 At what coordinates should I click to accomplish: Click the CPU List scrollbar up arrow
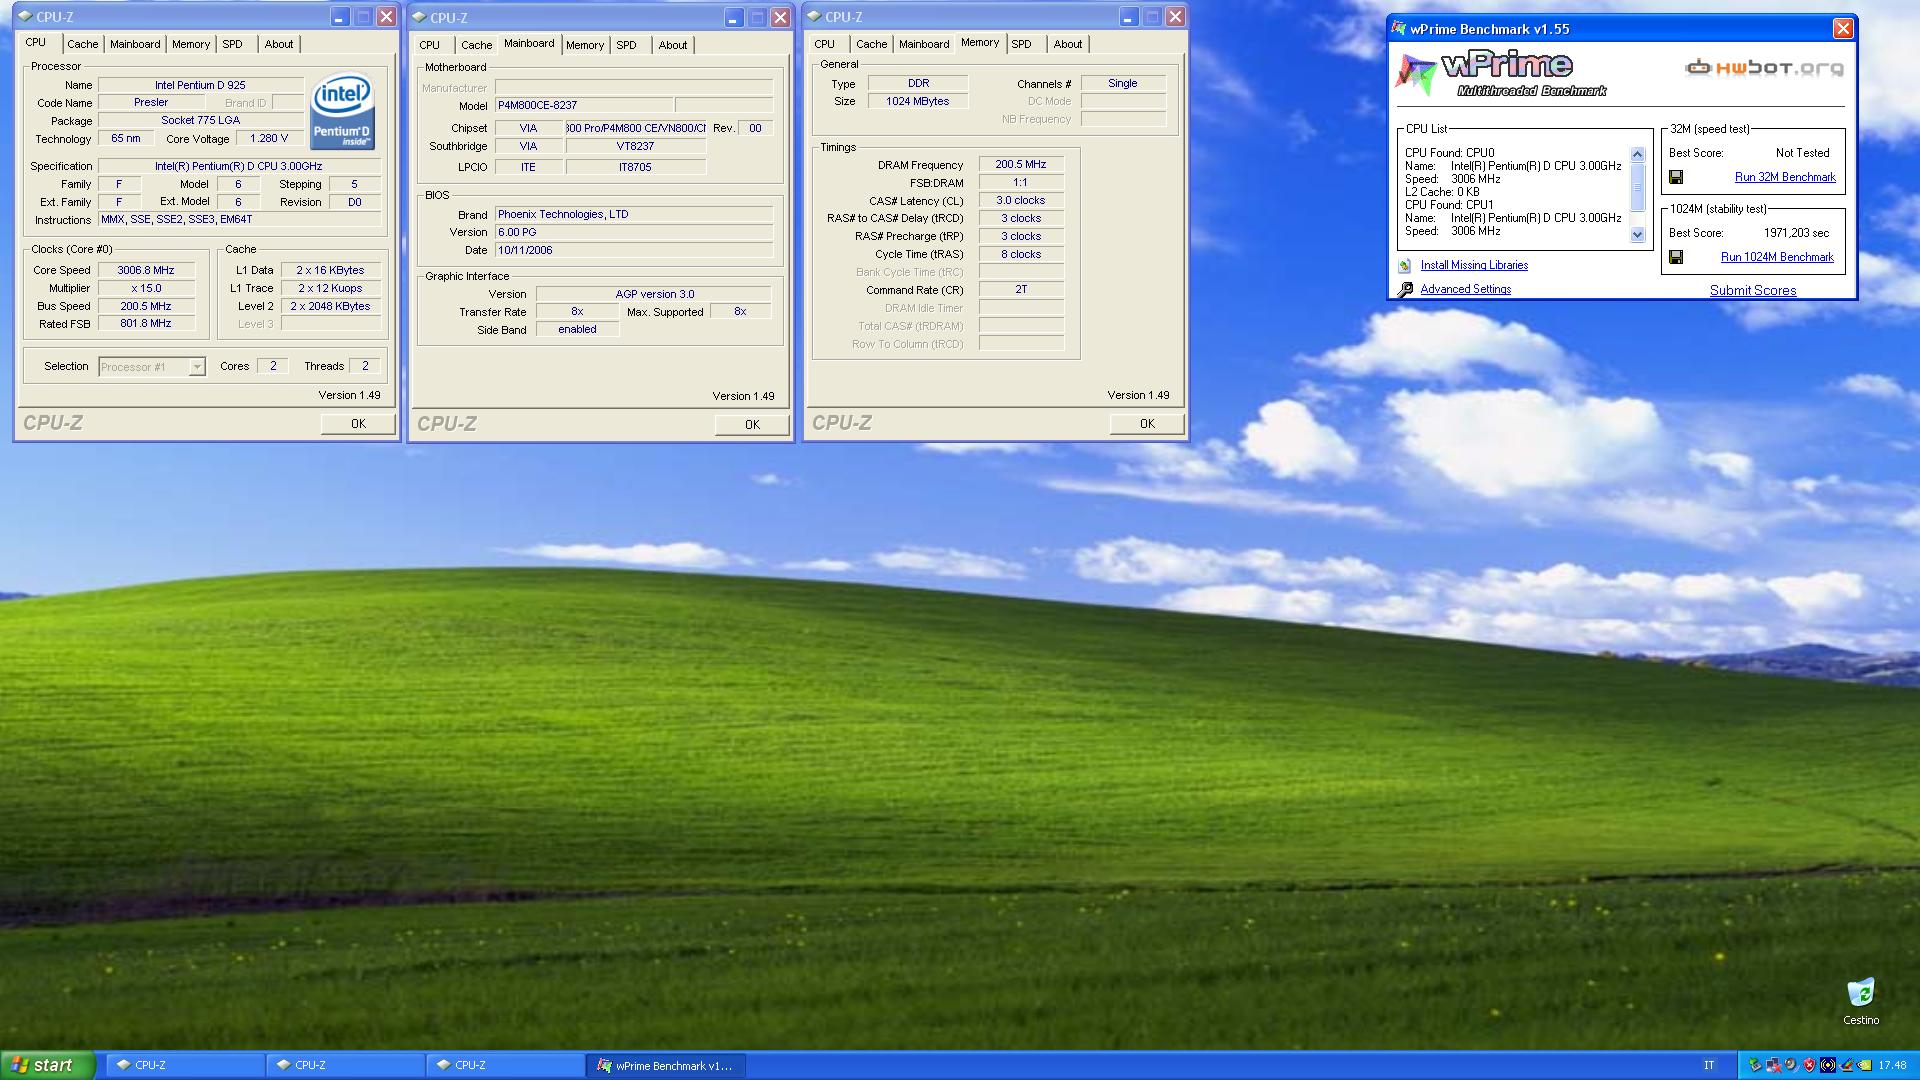(1637, 154)
